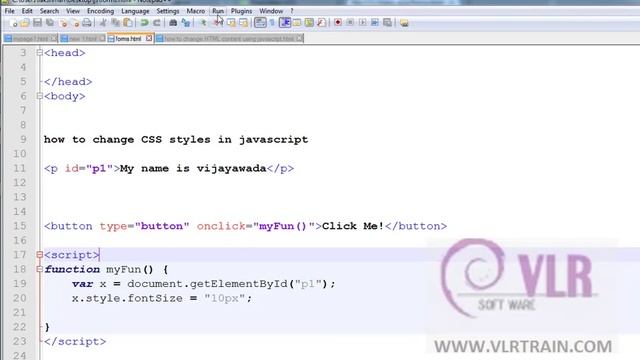Click the Stop Recording macro icon
This screenshot has width=640, height=360.
[350, 23]
